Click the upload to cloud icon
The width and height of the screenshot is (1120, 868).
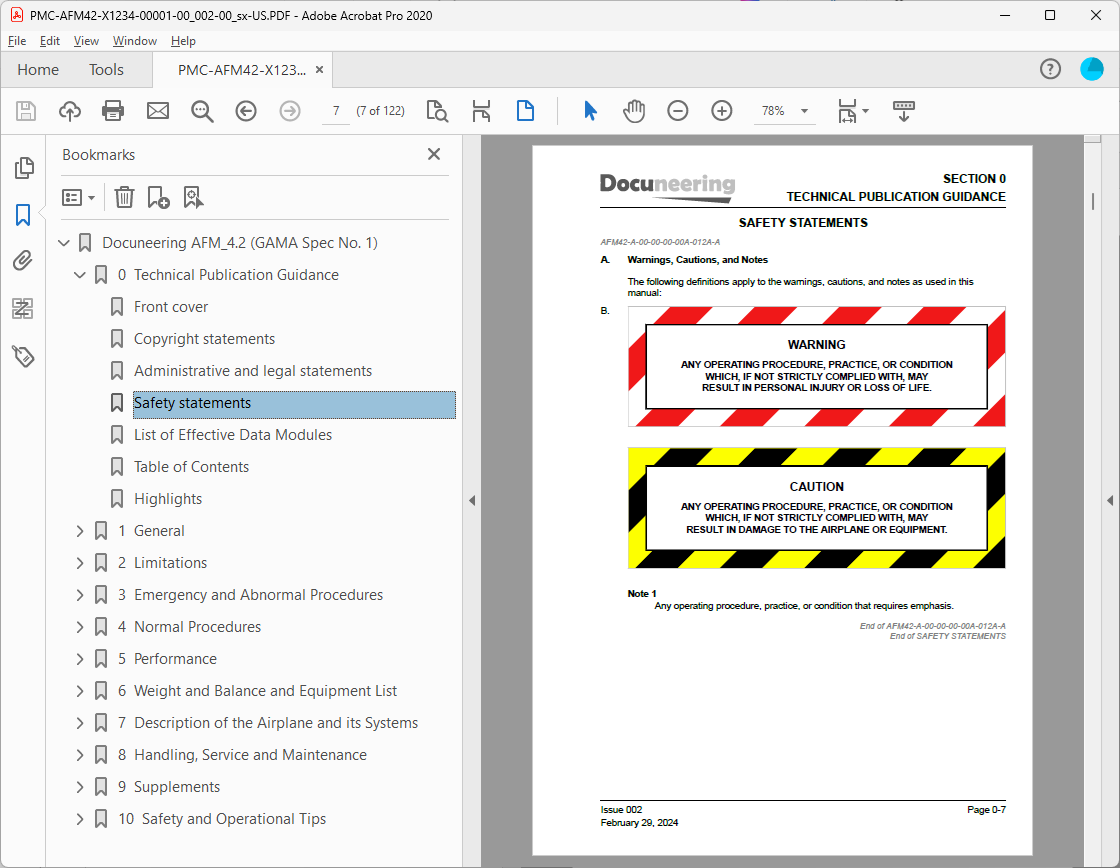pos(69,111)
